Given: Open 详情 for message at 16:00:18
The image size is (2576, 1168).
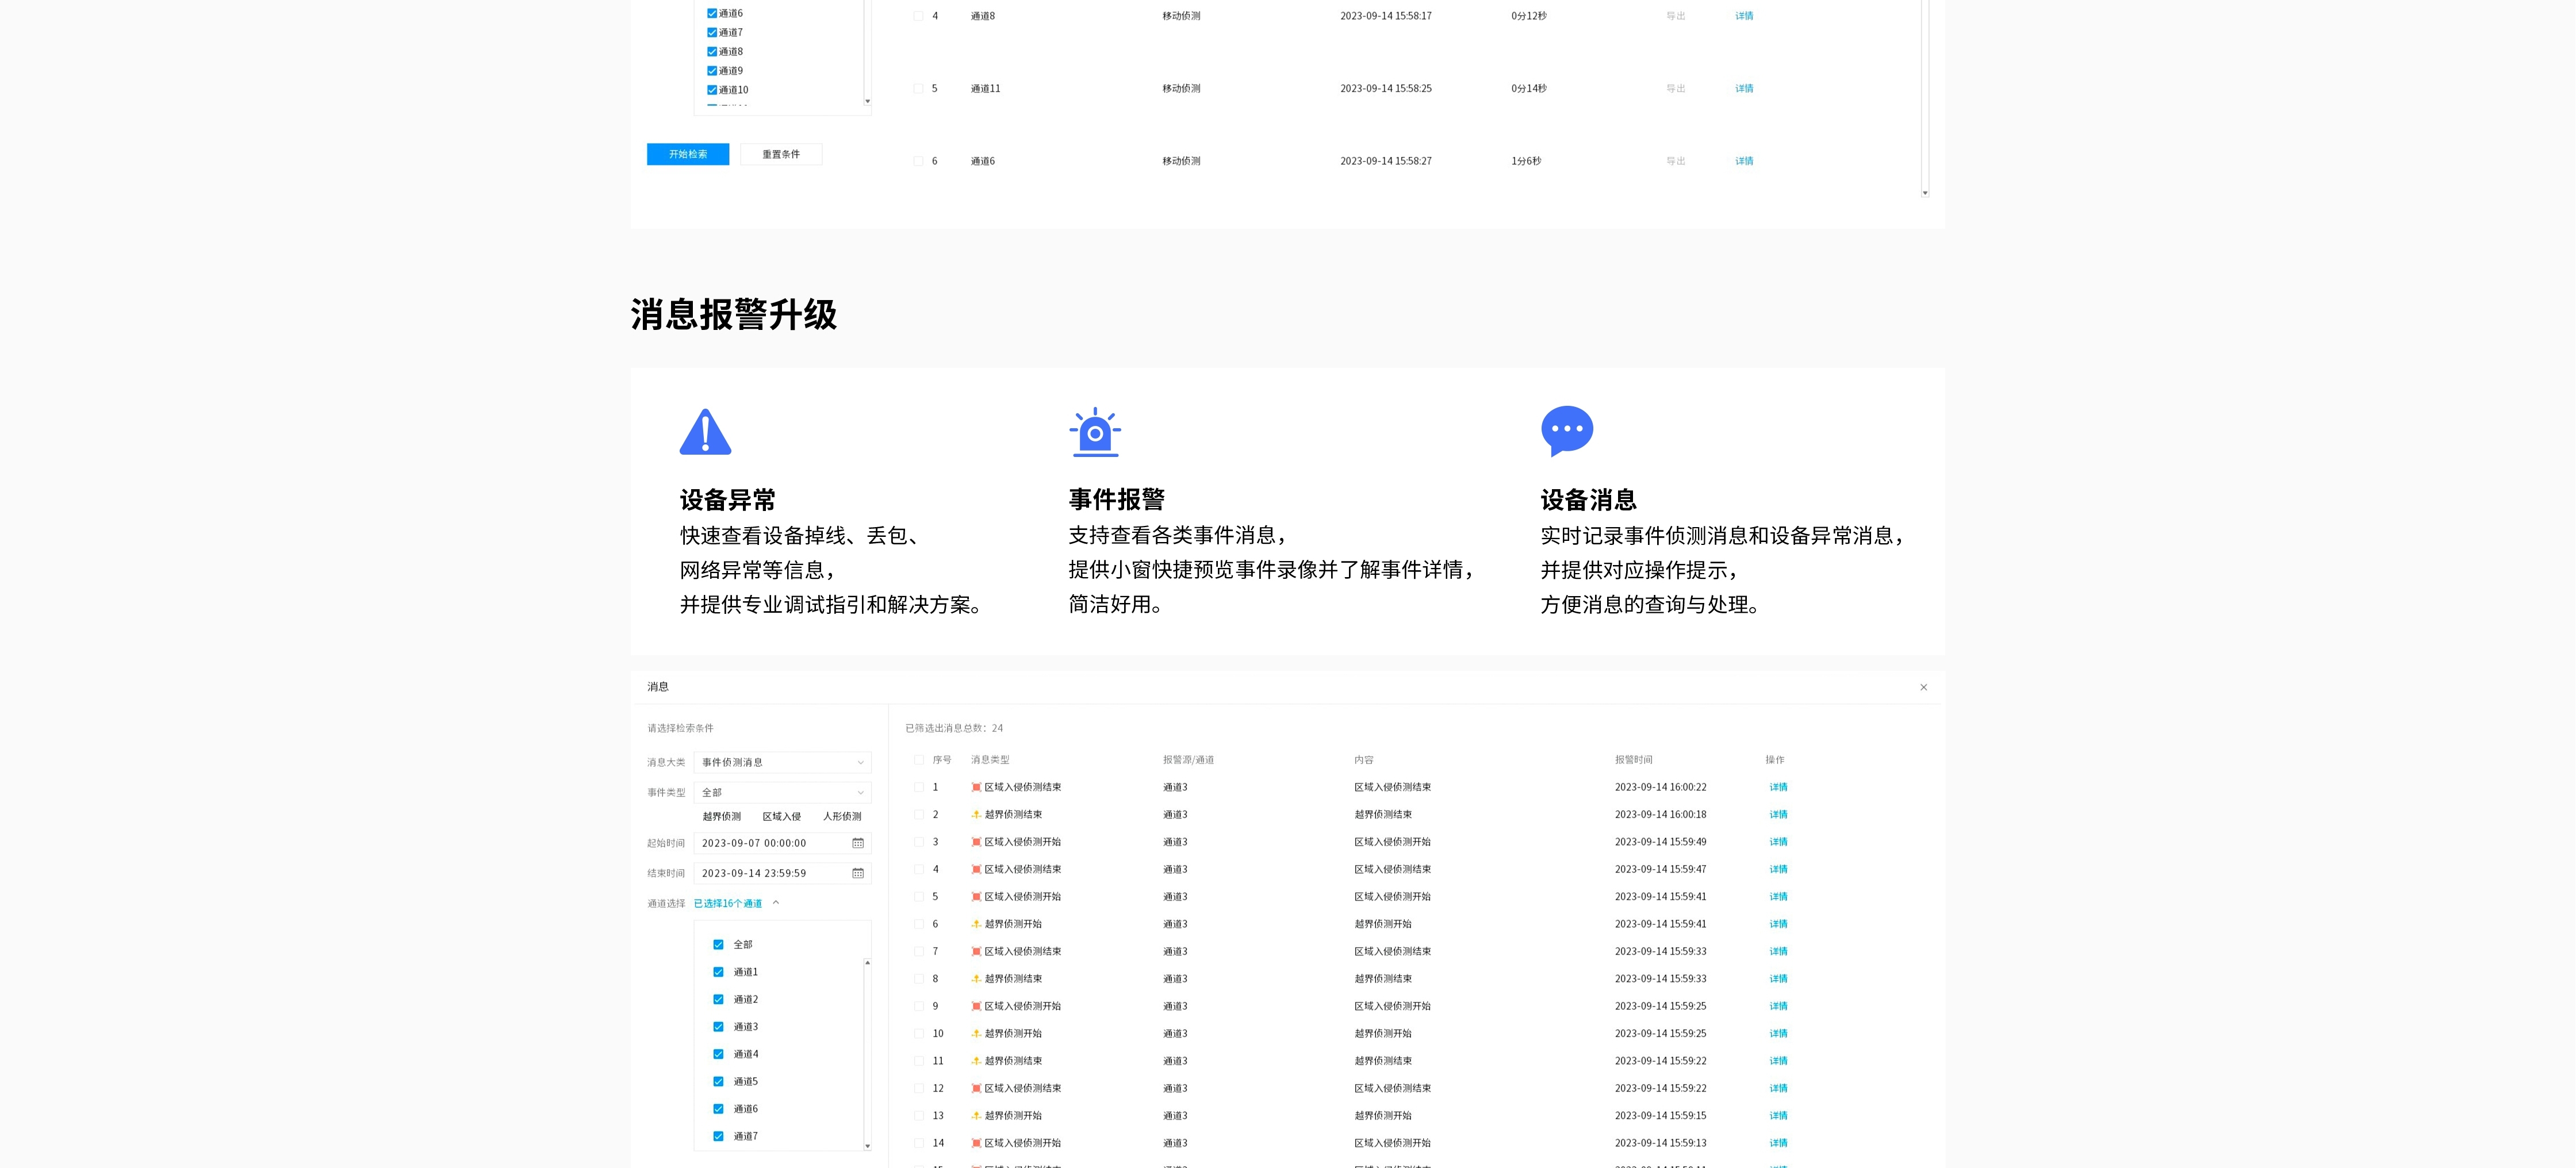Looking at the screenshot, I should pos(1778,814).
